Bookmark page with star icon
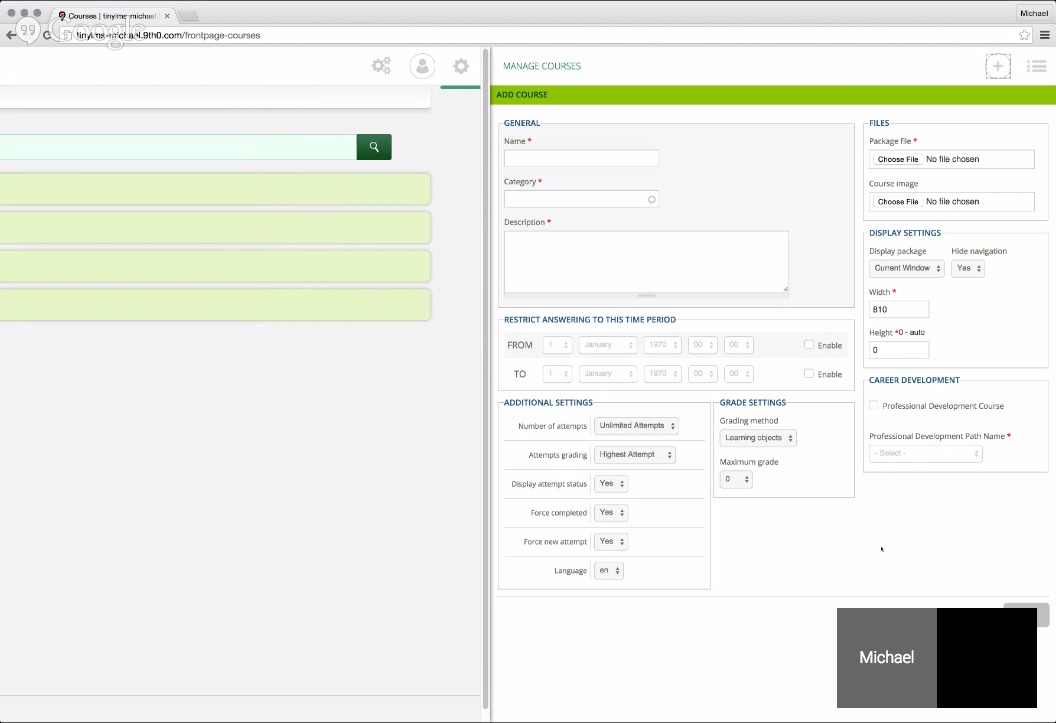The image size is (1056, 723). [x=1024, y=35]
